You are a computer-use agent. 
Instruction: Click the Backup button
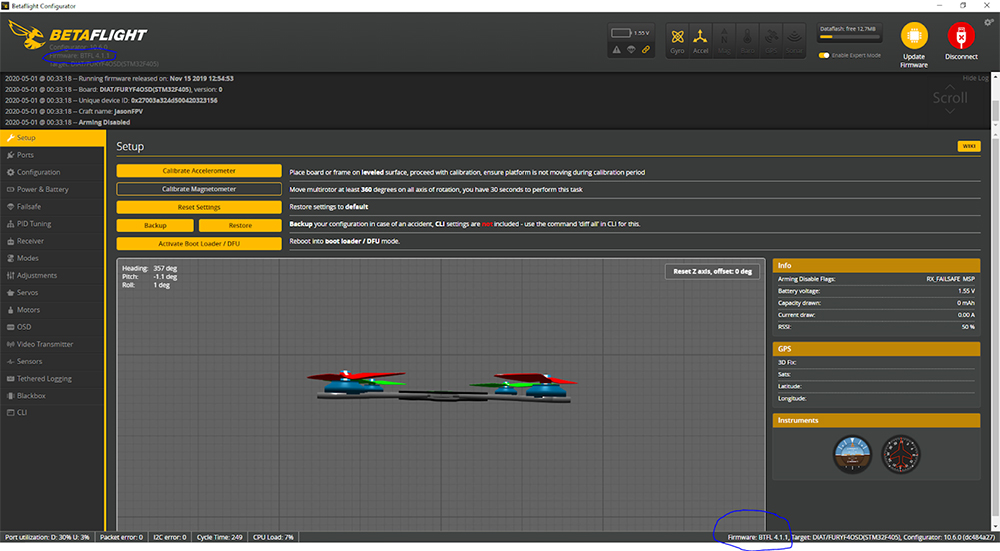(x=155, y=225)
